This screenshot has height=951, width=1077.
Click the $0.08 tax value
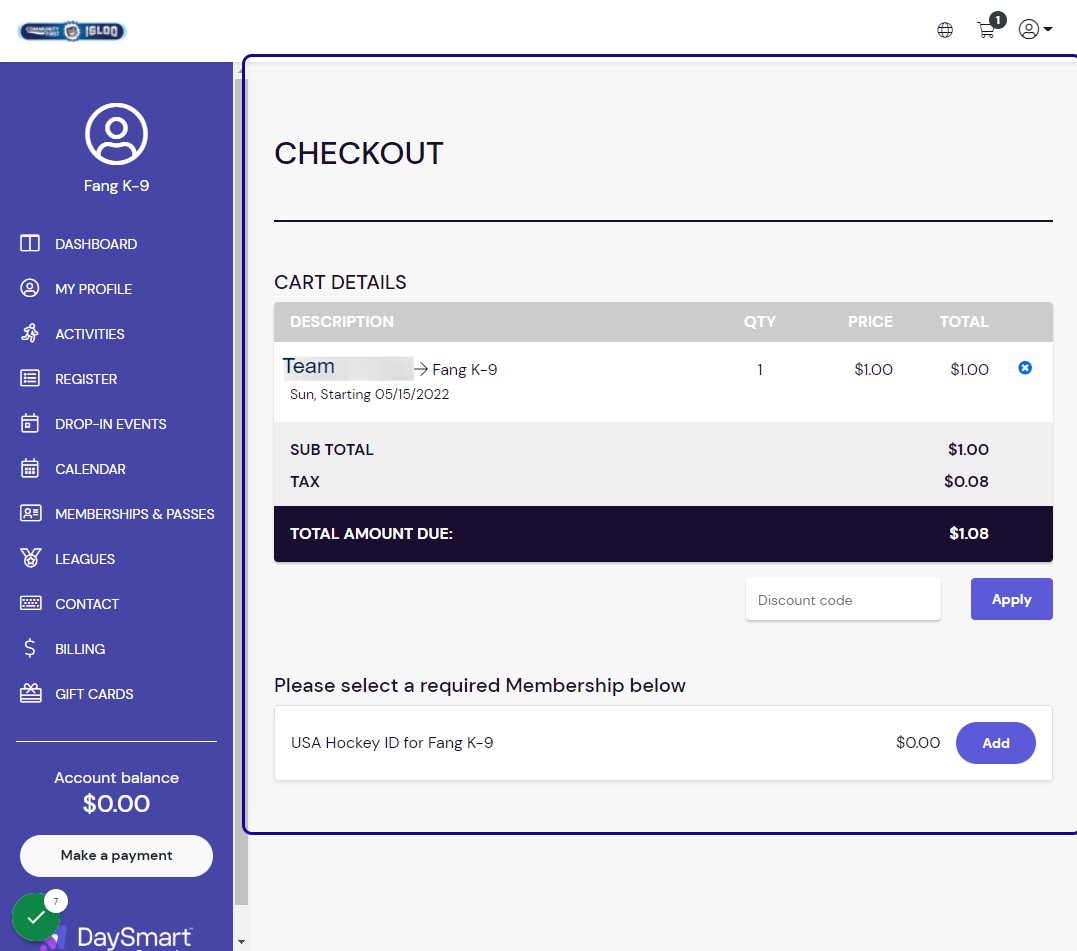966,481
